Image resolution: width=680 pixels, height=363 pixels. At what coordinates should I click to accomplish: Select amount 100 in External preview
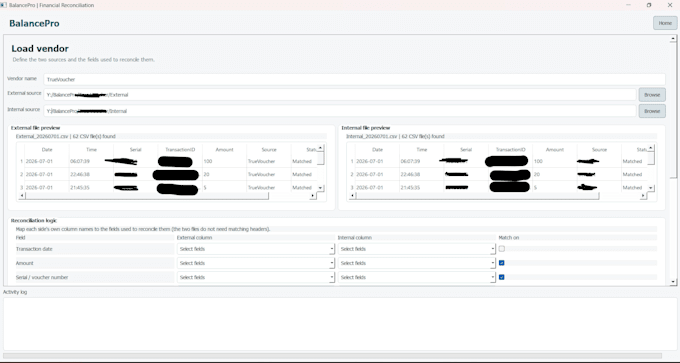click(x=209, y=161)
